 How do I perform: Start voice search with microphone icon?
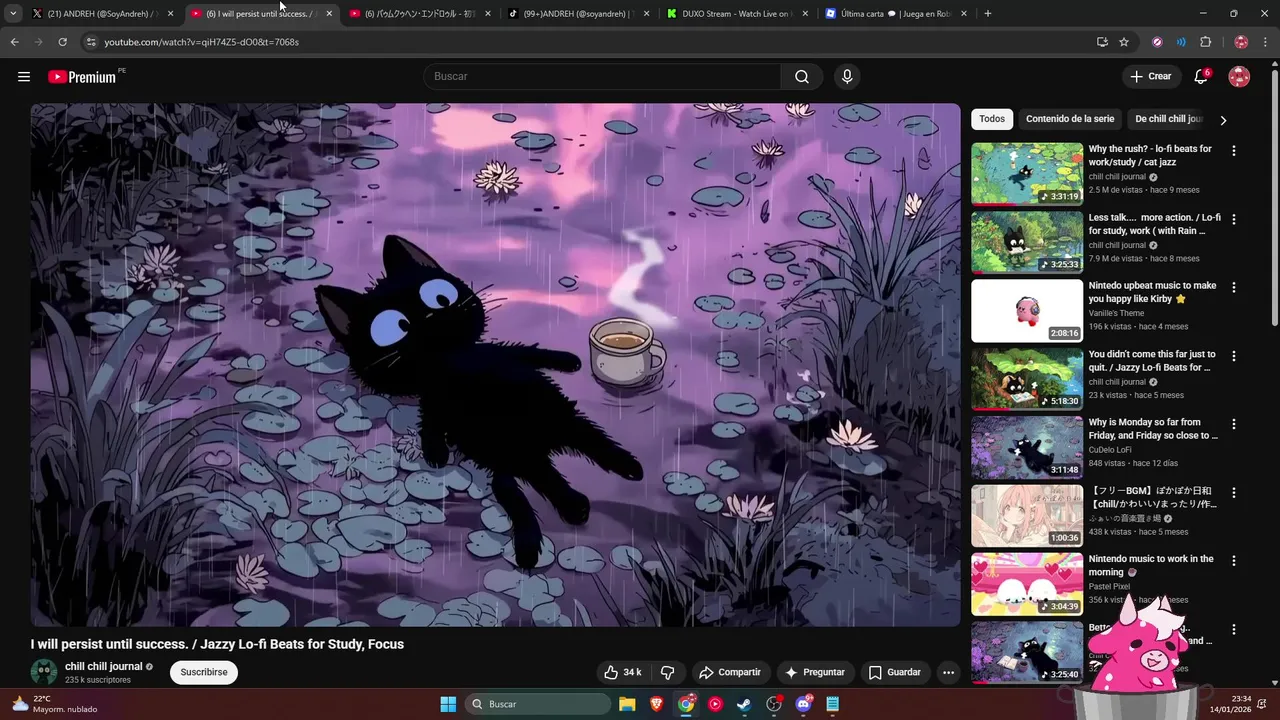point(847,77)
